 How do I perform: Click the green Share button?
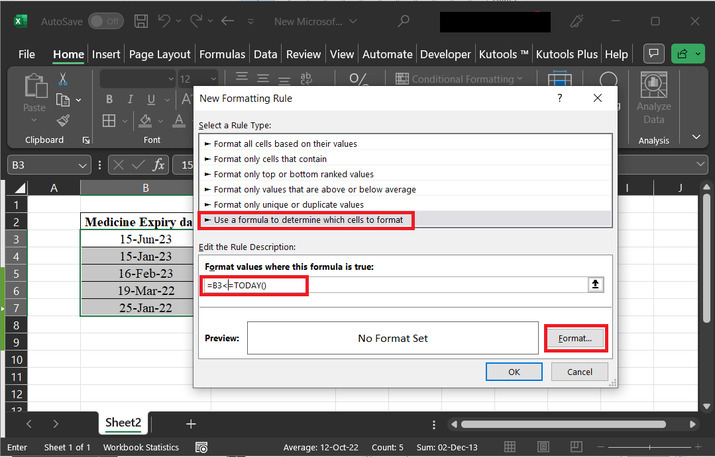pyautogui.click(x=688, y=54)
